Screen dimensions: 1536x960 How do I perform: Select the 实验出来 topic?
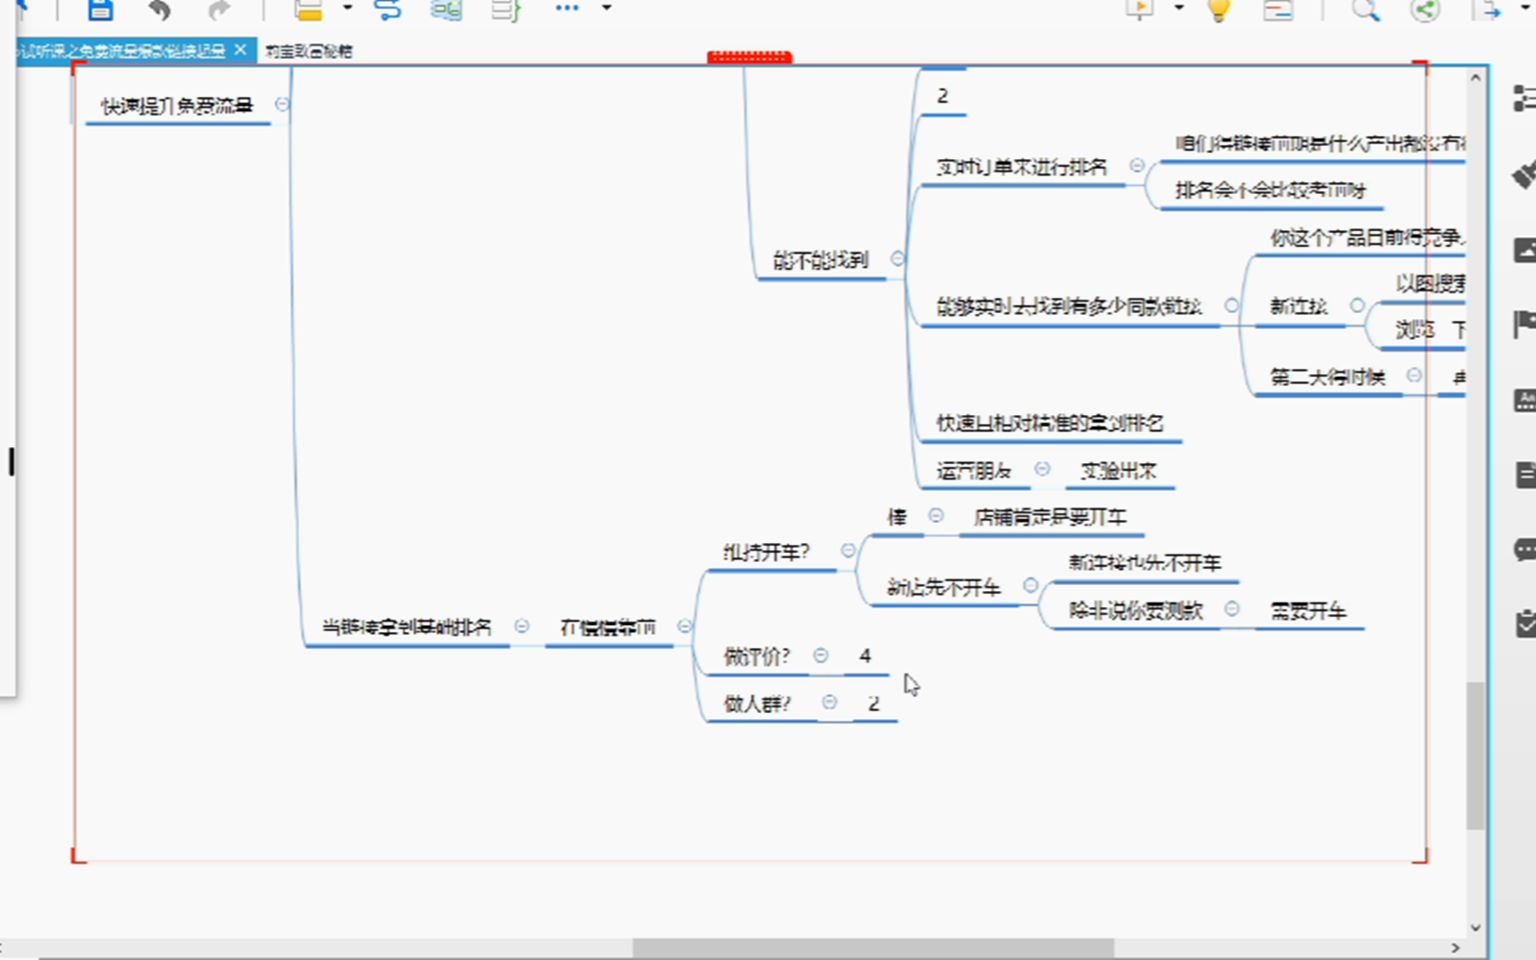pyautogui.click(x=1119, y=471)
